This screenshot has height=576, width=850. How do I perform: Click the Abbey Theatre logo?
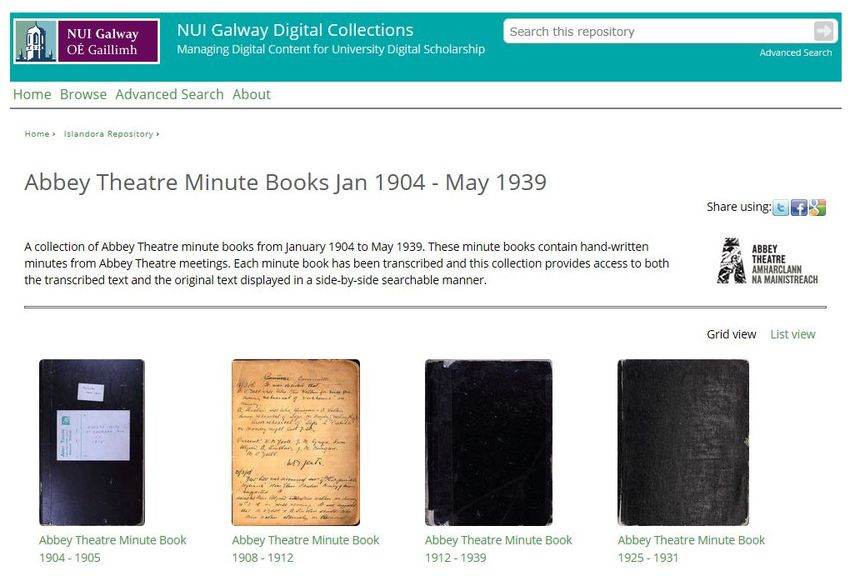point(768,261)
